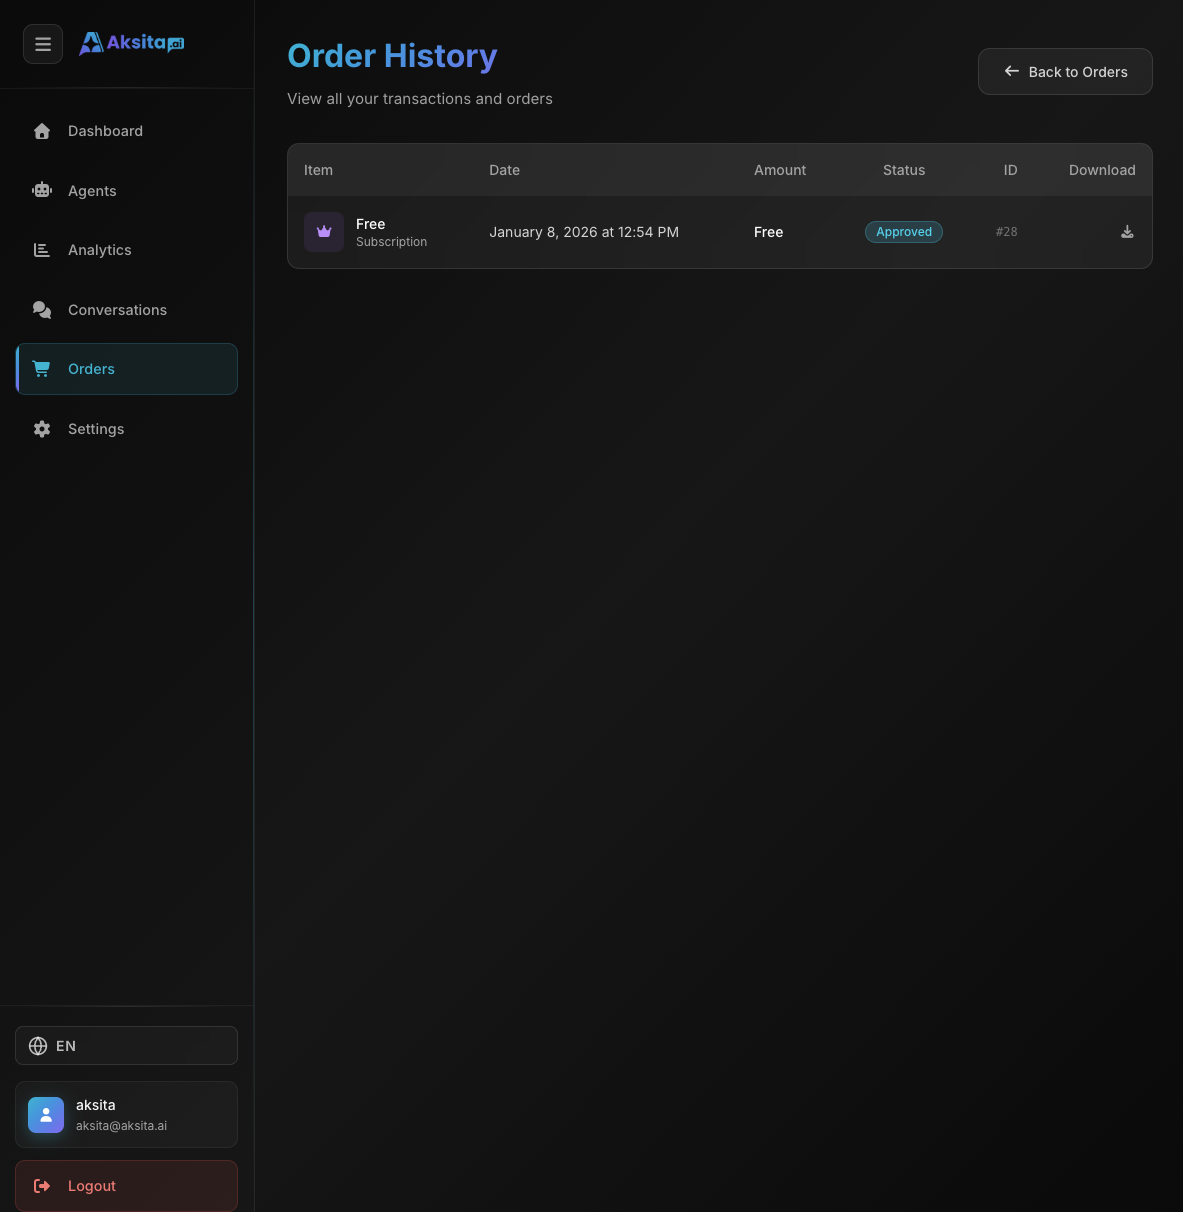The image size is (1183, 1212).
Task: Click the Settings gear icon
Action: [42, 429]
